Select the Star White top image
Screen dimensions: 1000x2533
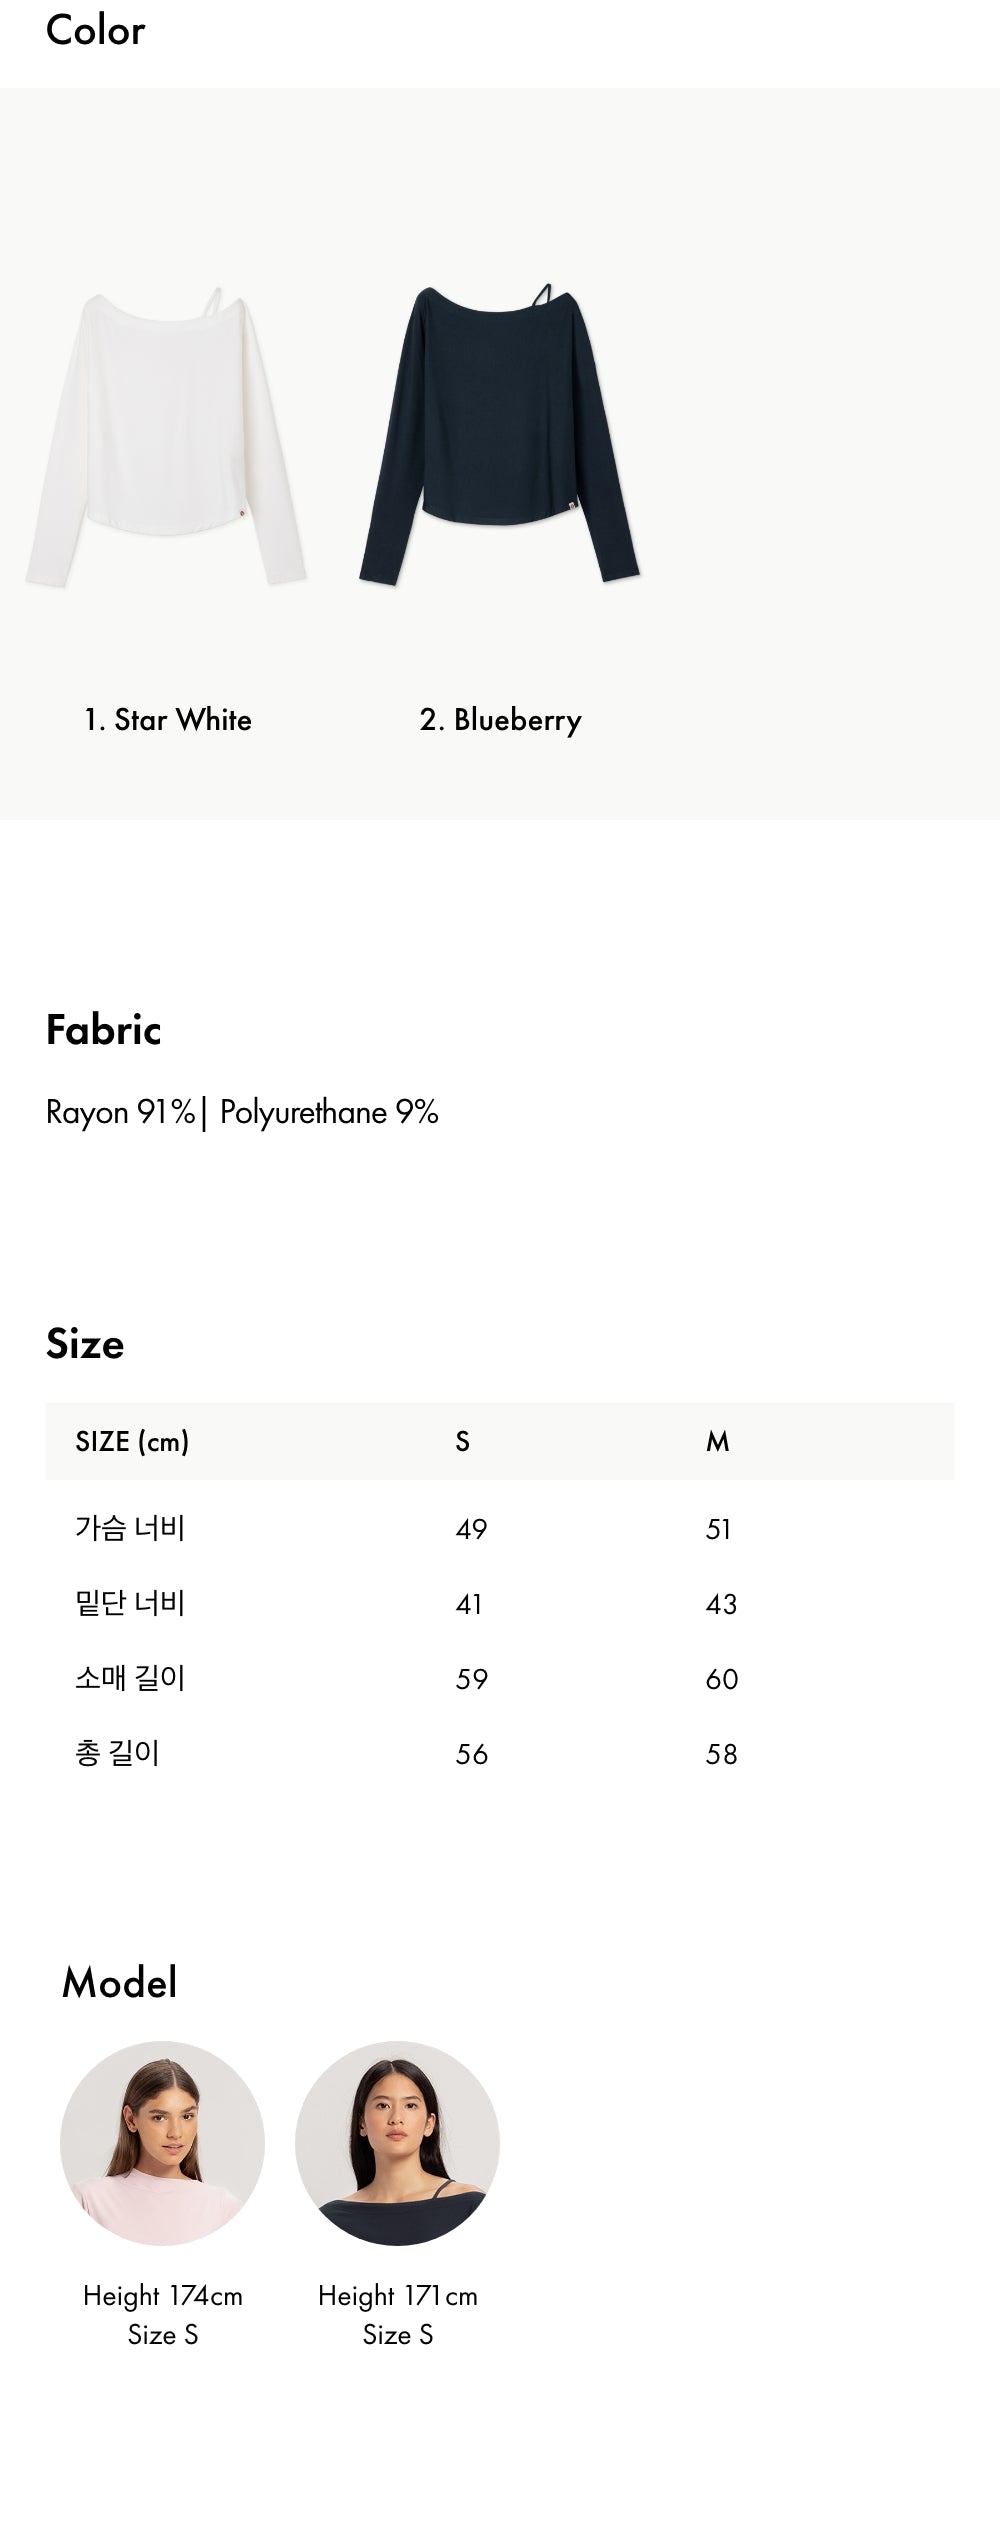[166, 437]
